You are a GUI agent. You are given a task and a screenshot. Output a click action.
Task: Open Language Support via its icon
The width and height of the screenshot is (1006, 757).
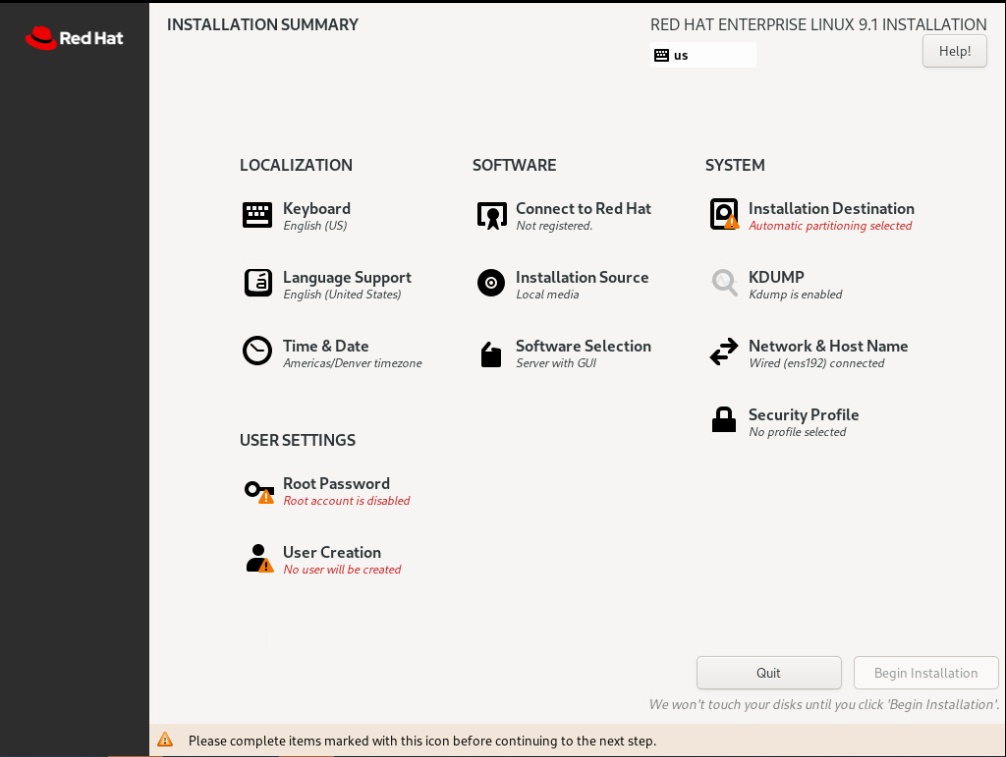pos(257,283)
